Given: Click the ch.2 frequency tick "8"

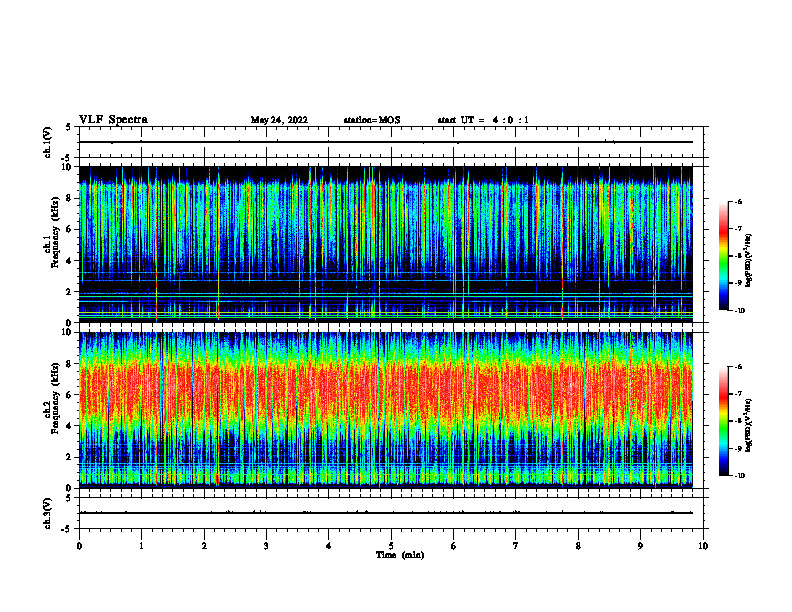Looking at the screenshot, I should (70, 364).
